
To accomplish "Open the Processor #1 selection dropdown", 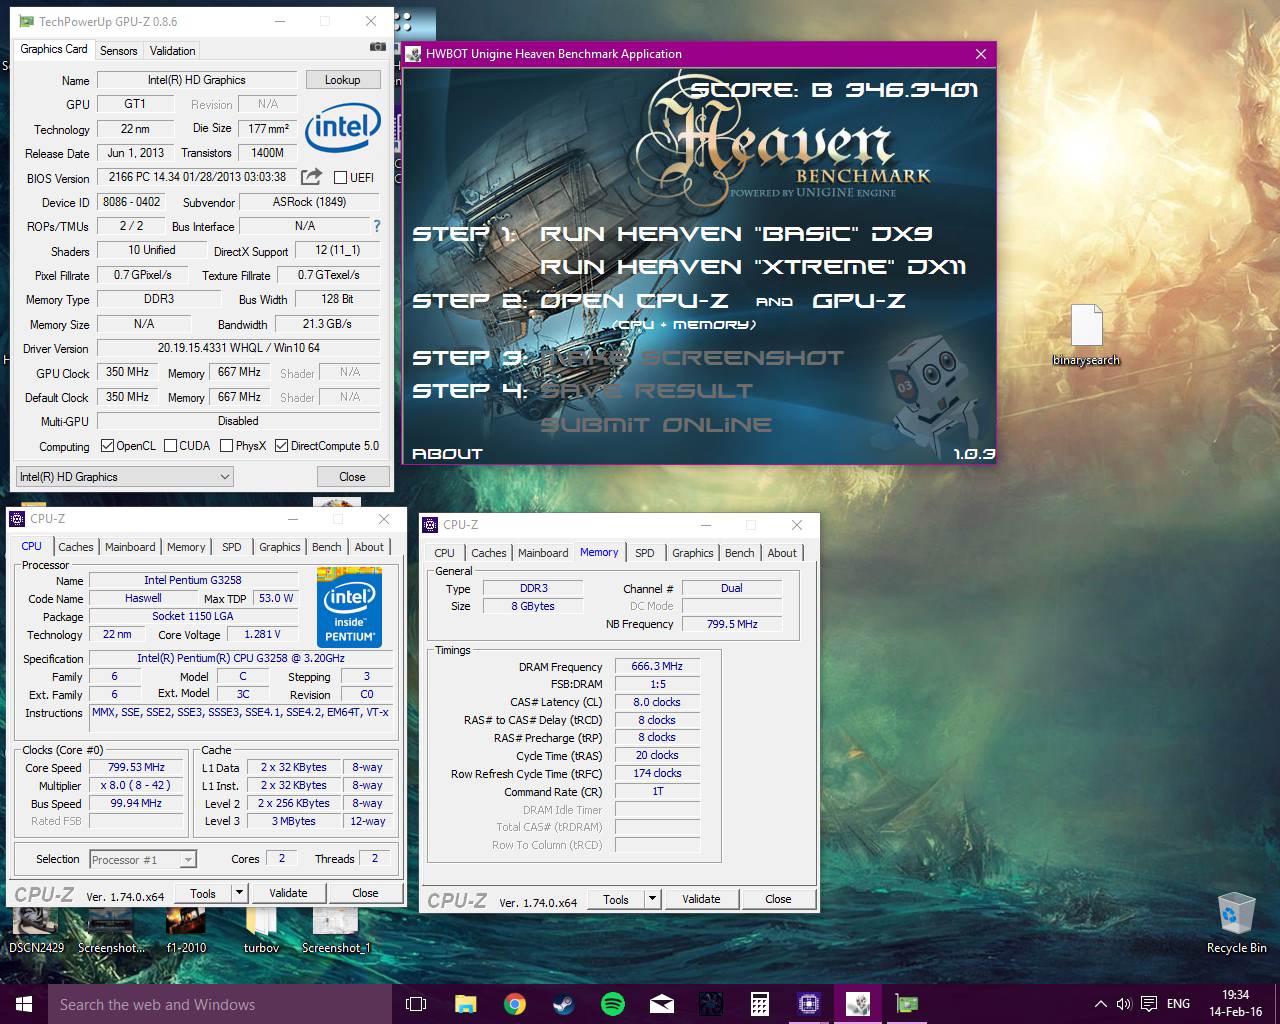I will [x=143, y=859].
